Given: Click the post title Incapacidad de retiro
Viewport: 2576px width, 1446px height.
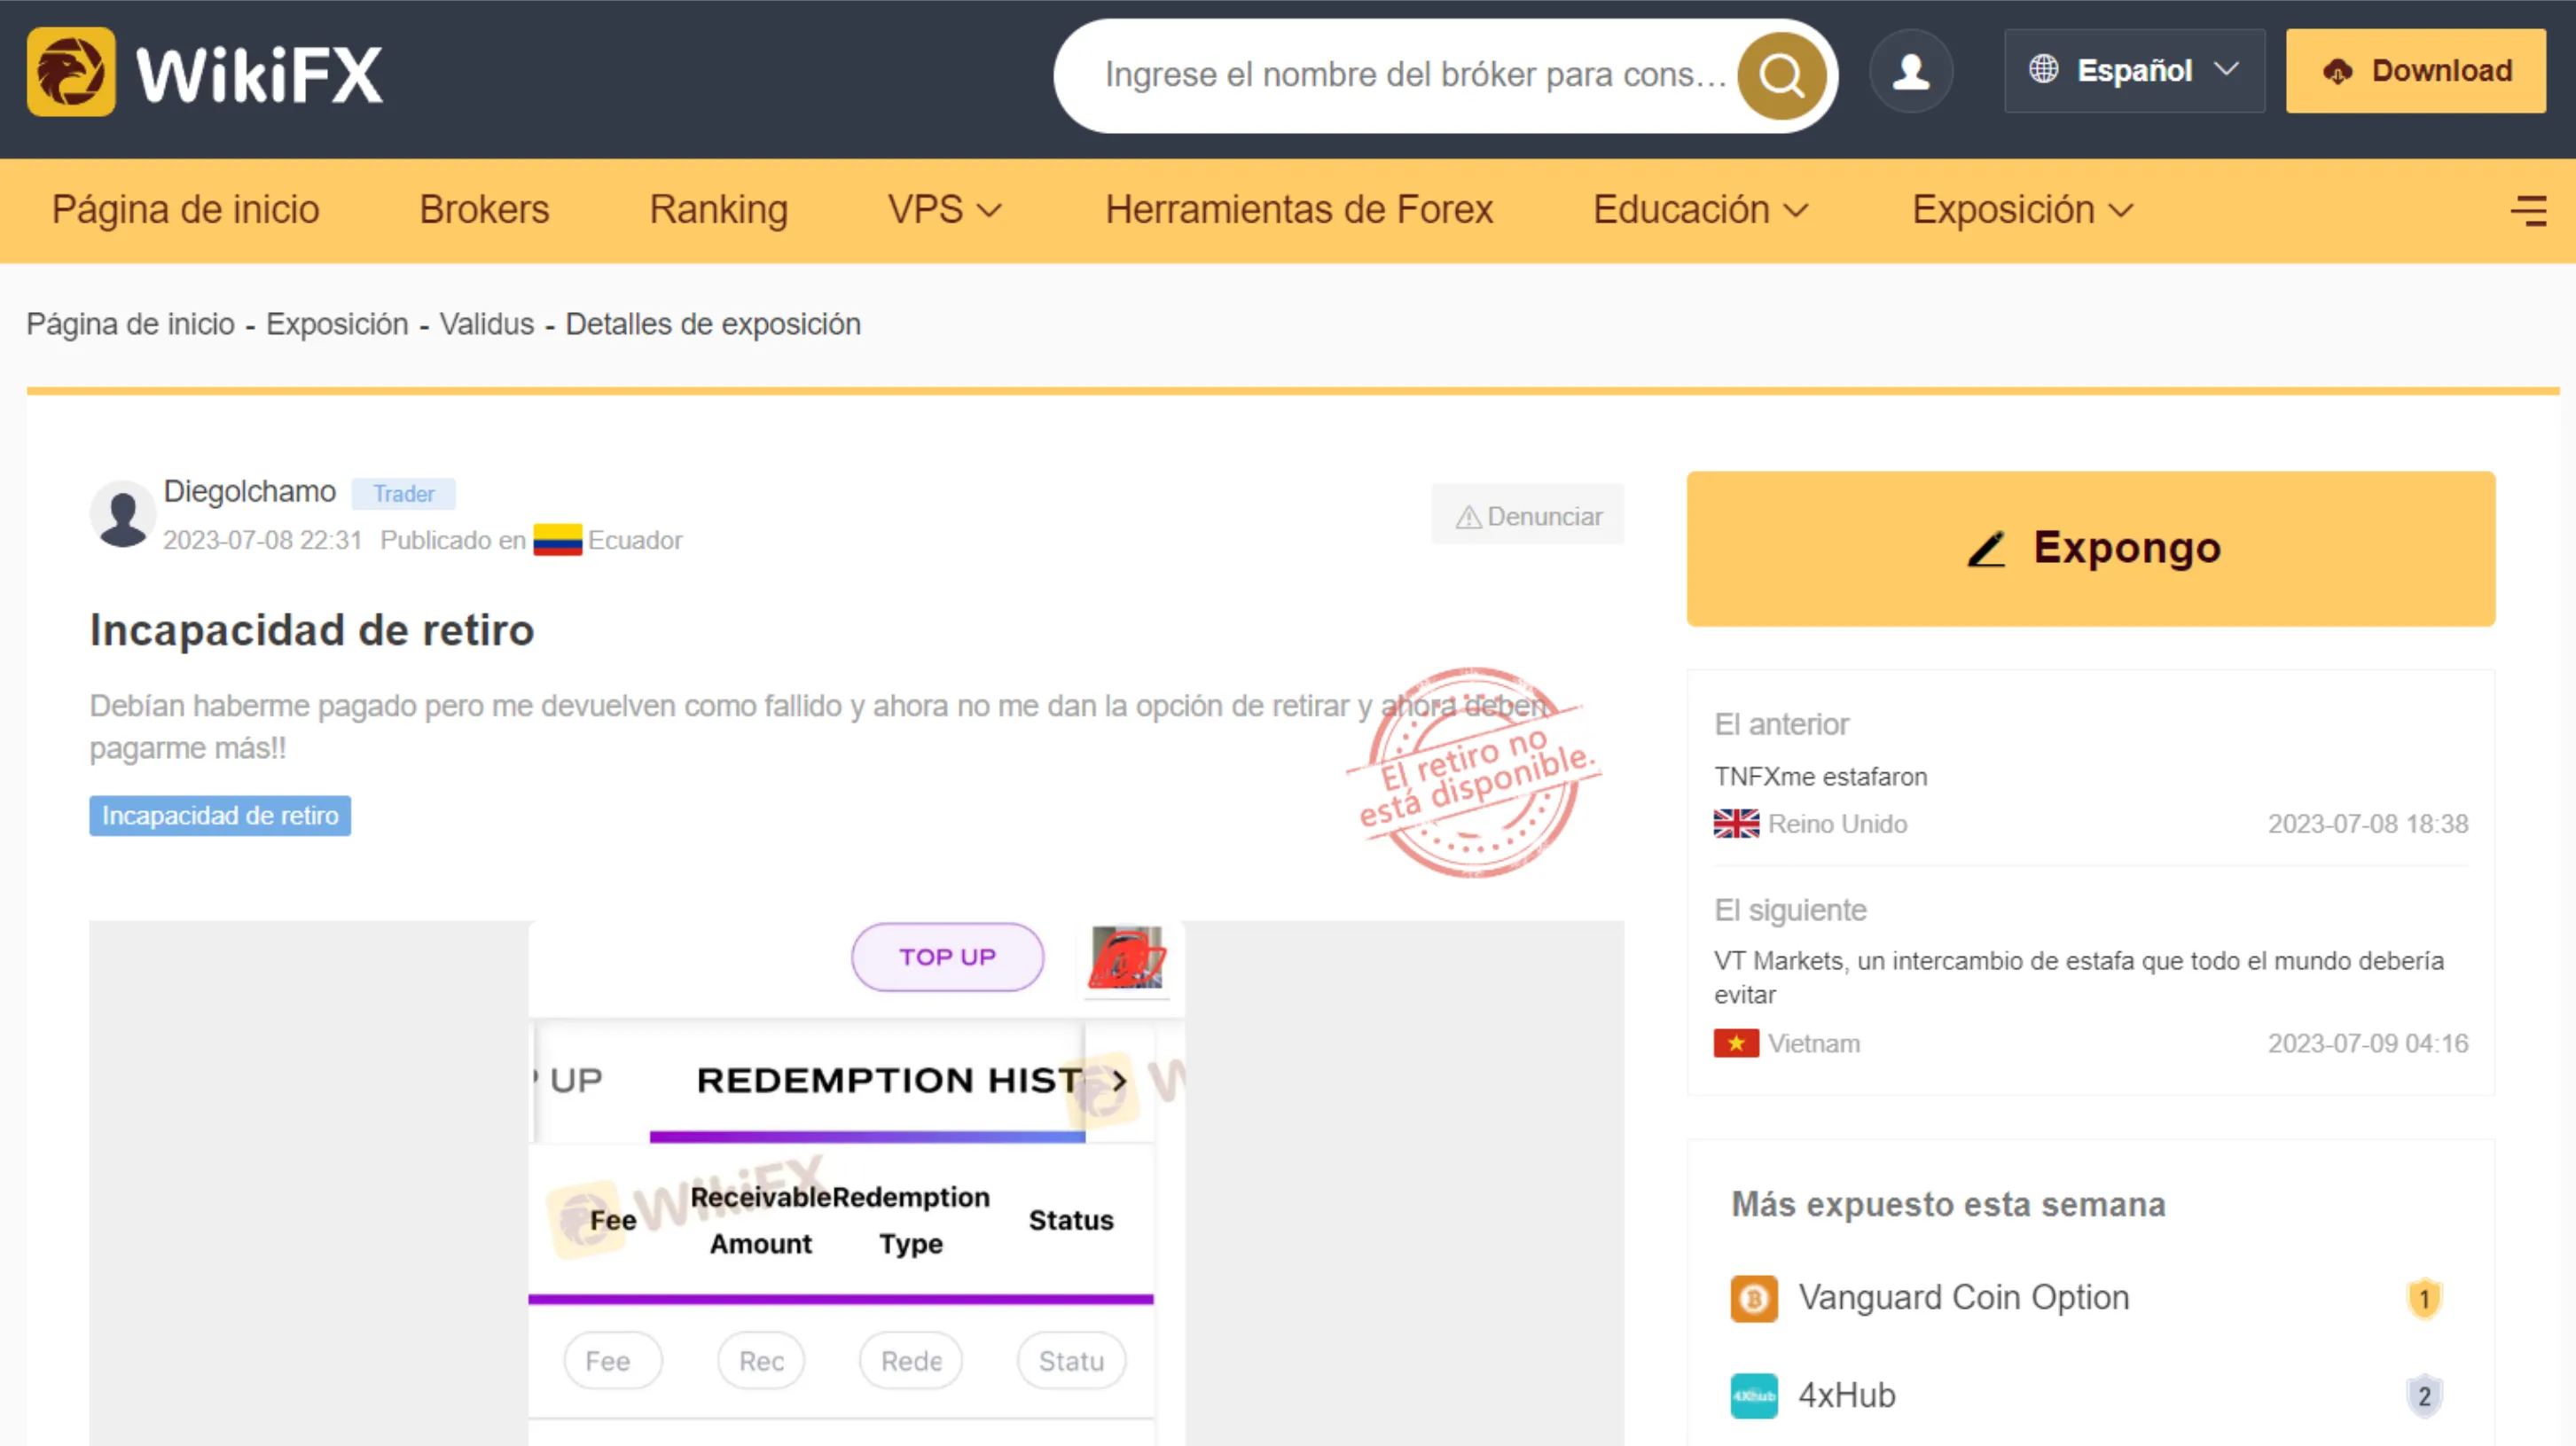Looking at the screenshot, I should [312, 630].
